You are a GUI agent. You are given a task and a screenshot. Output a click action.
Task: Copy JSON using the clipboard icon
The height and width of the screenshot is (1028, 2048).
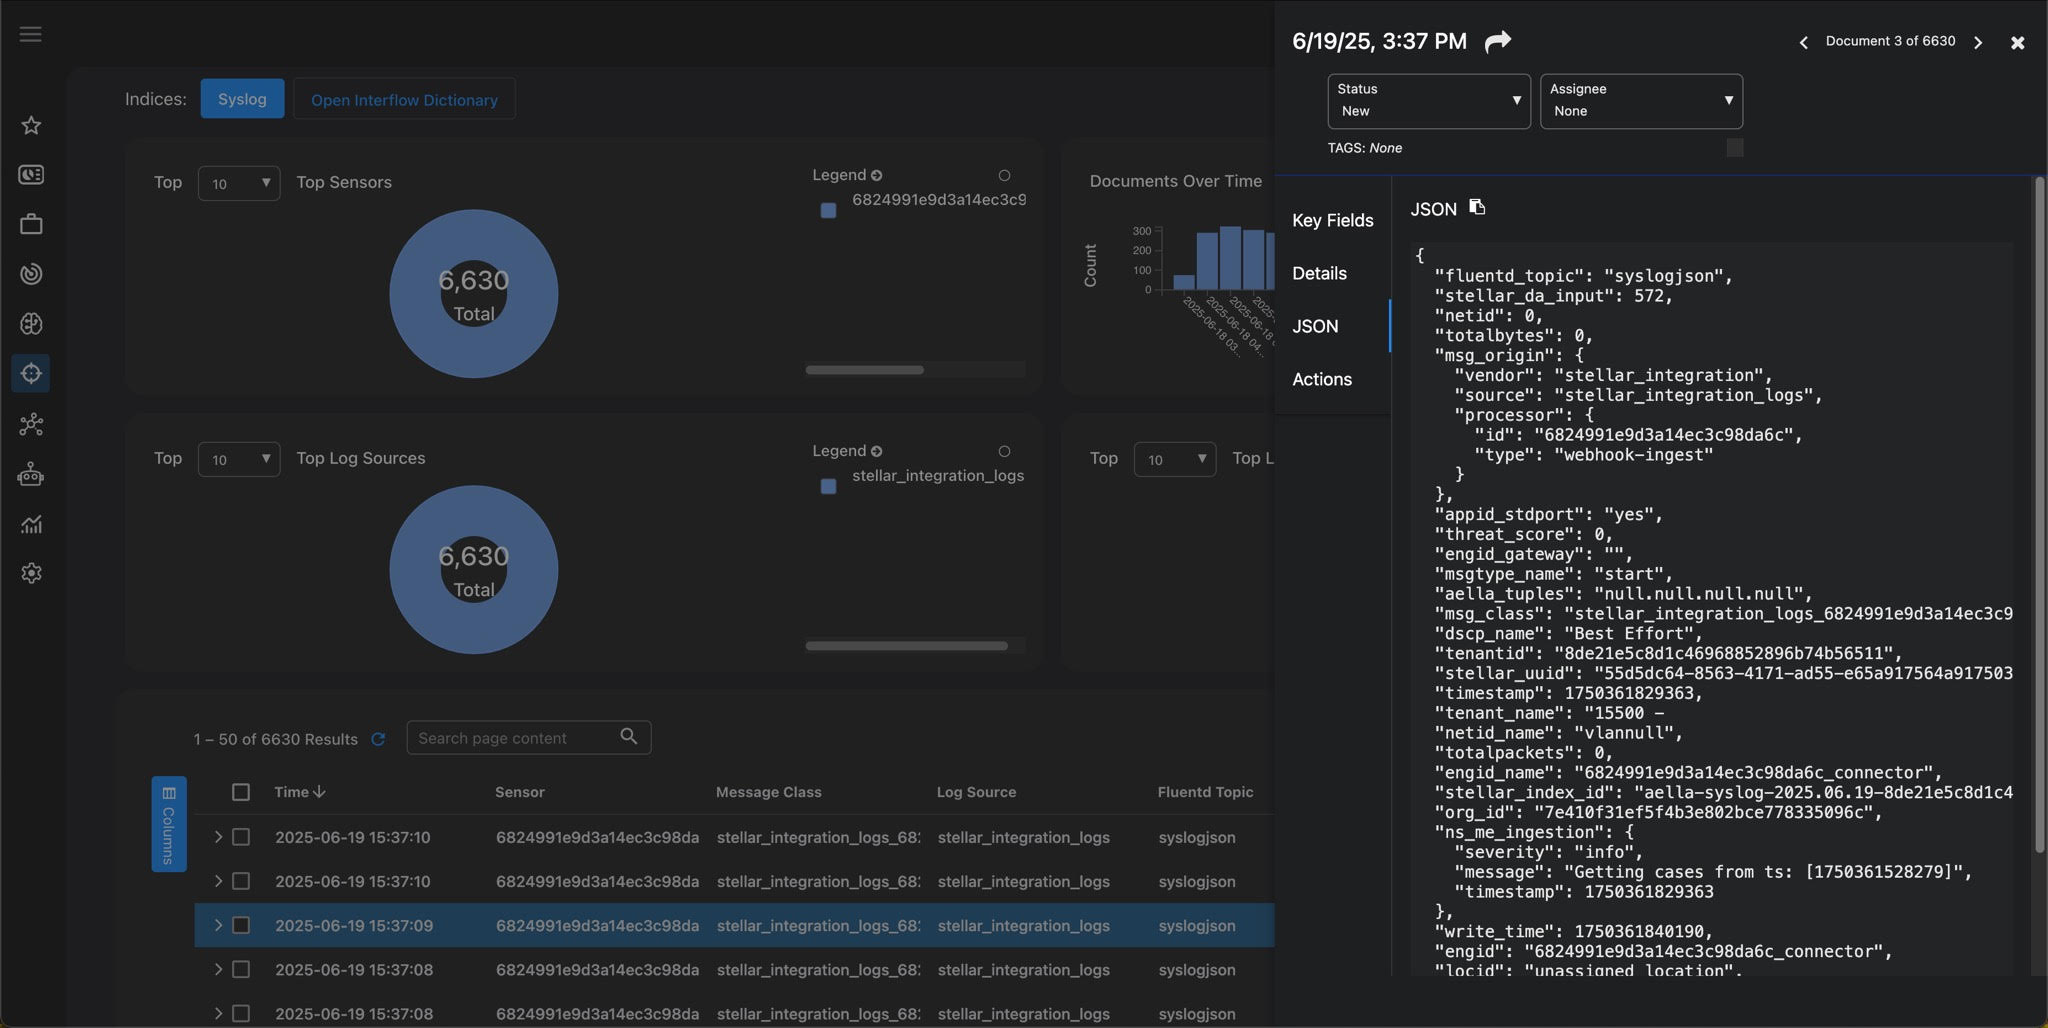[1477, 207]
